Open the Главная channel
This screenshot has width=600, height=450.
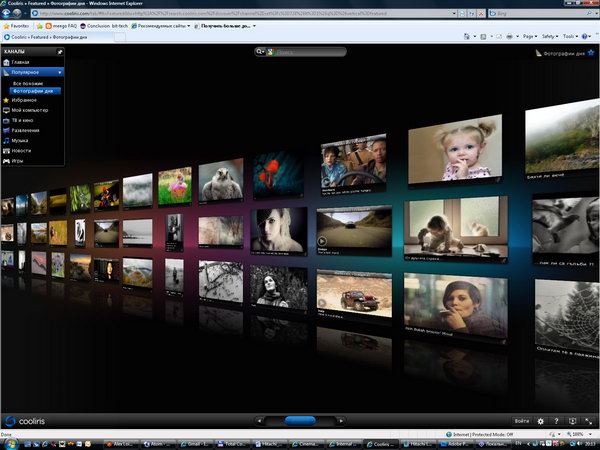[x=21, y=62]
